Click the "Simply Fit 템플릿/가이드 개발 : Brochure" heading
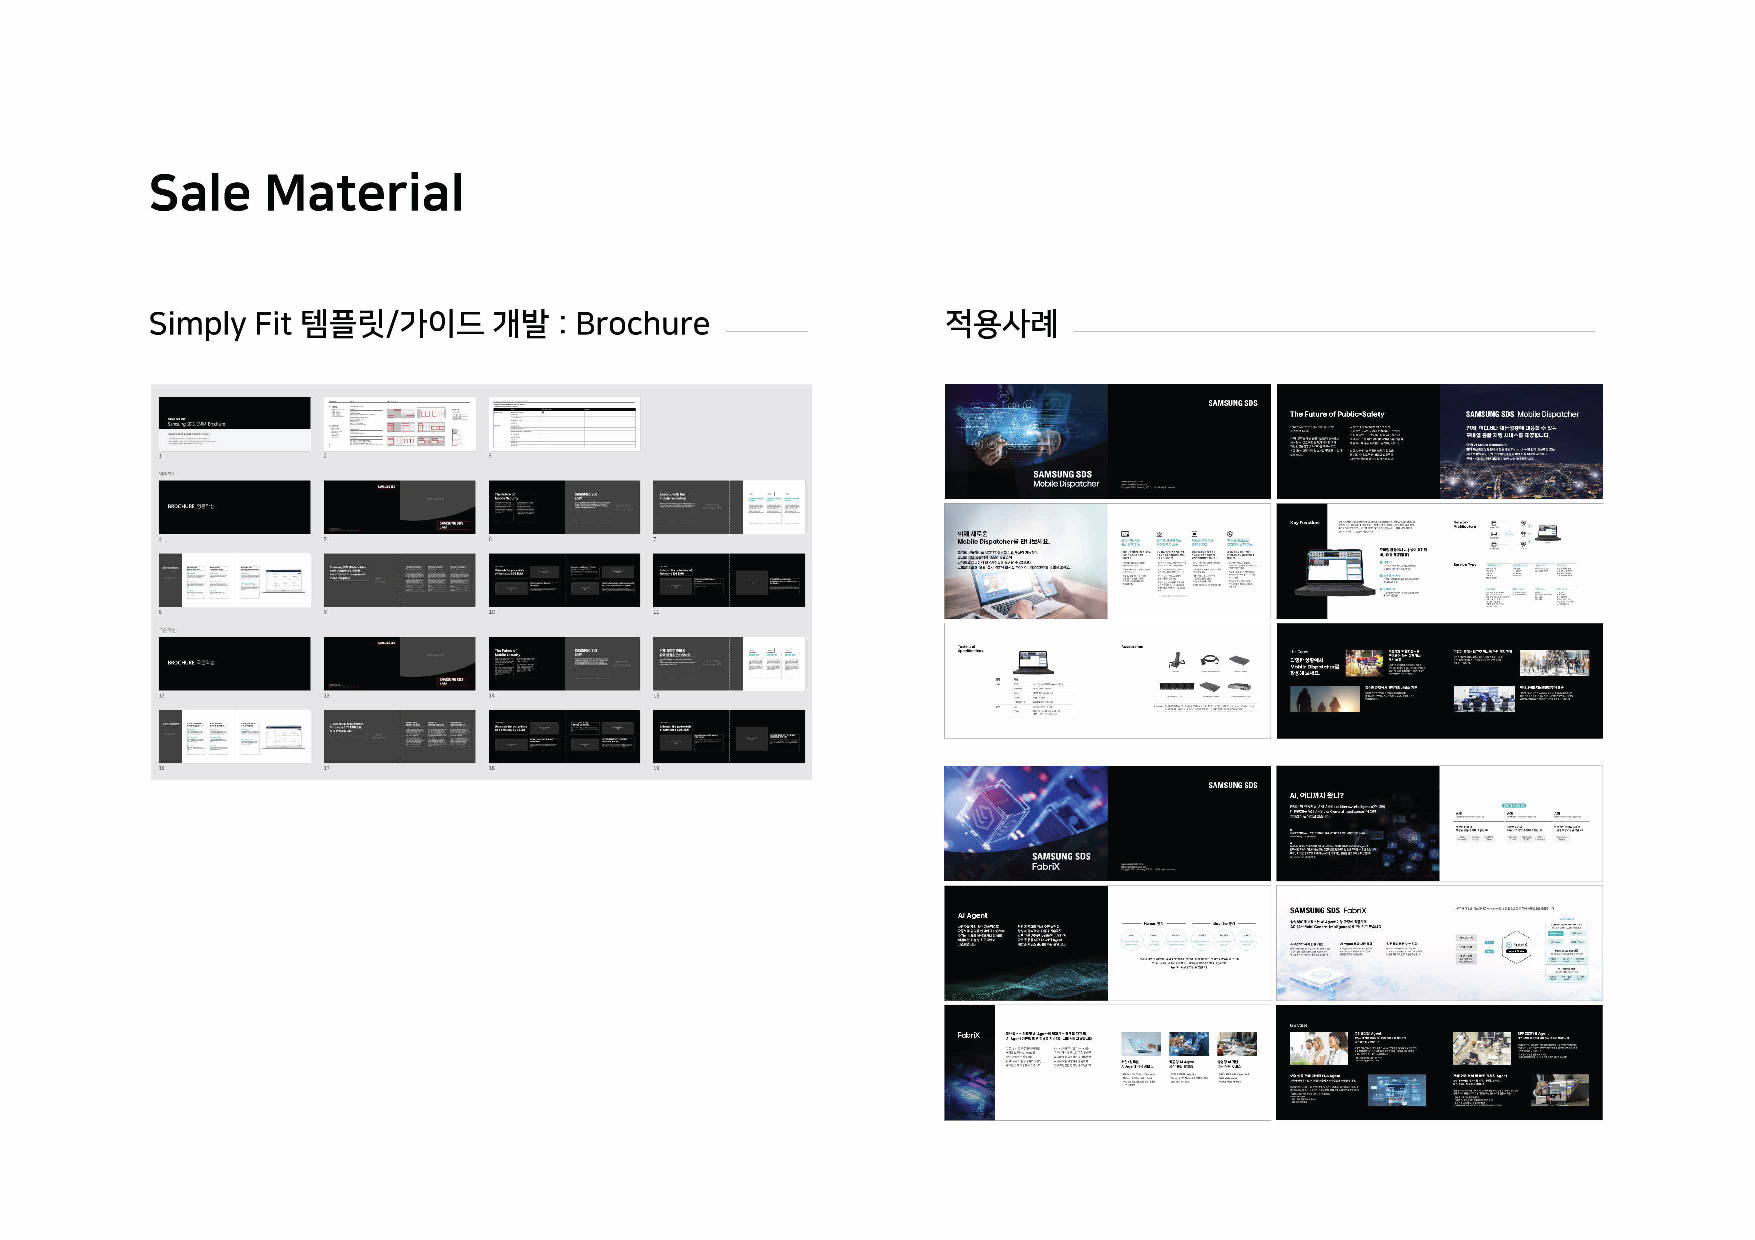The width and height of the screenshot is (1755, 1240). pos(429,324)
